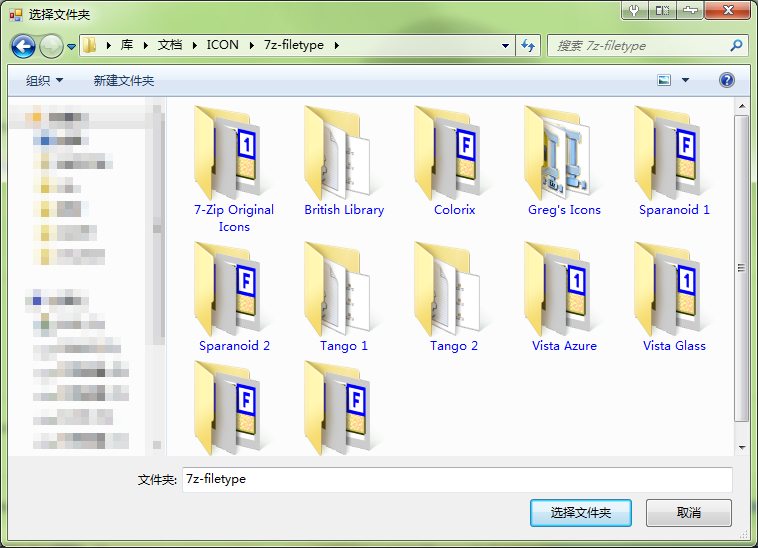Click the 选择文件夹 button

click(581, 513)
